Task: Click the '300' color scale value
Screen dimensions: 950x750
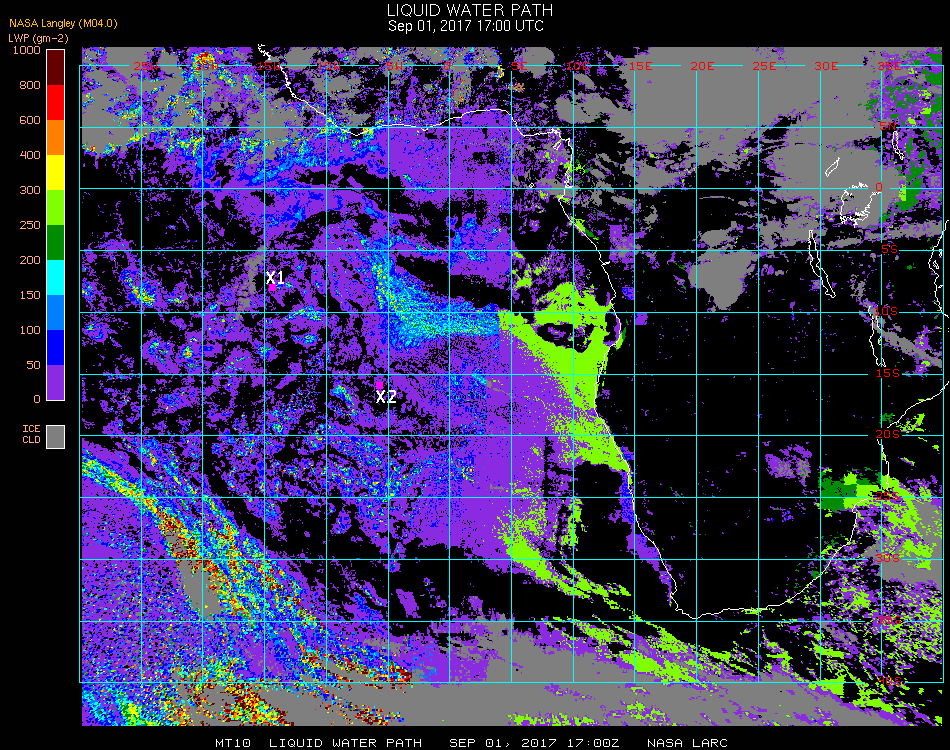Action: pos(30,190)
